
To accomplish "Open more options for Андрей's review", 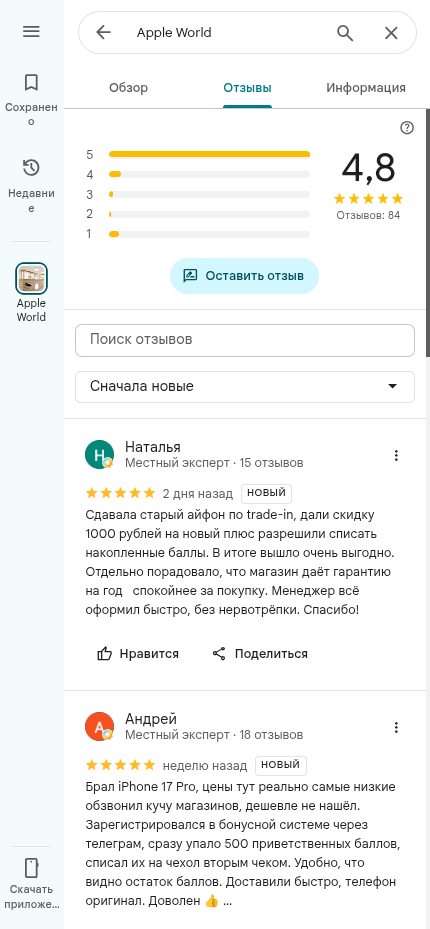I will pos(396,727).
